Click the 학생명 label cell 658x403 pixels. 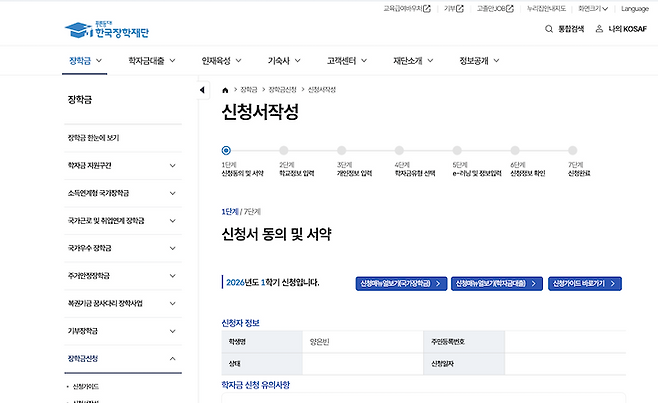click(262, 342)
